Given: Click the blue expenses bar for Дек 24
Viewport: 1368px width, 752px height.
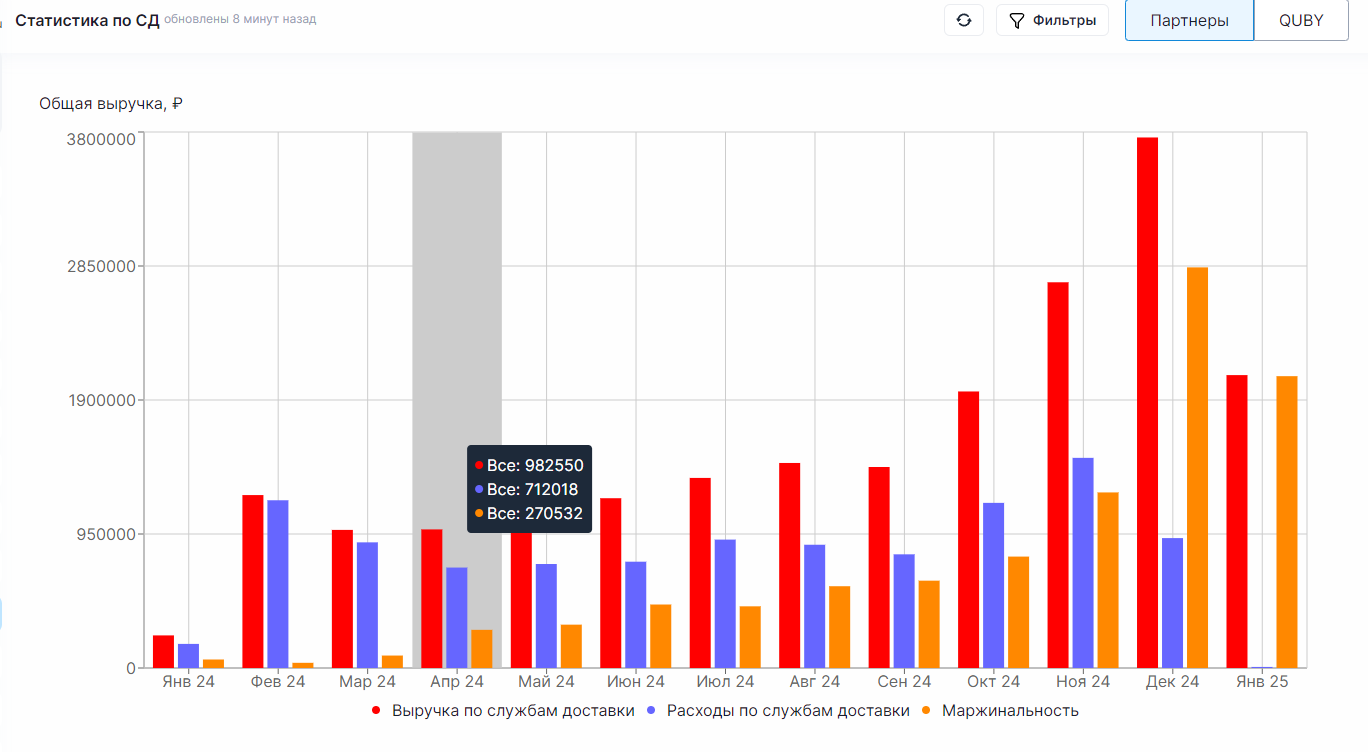Looking at the screenshot, I should (x=1172, y=602).
